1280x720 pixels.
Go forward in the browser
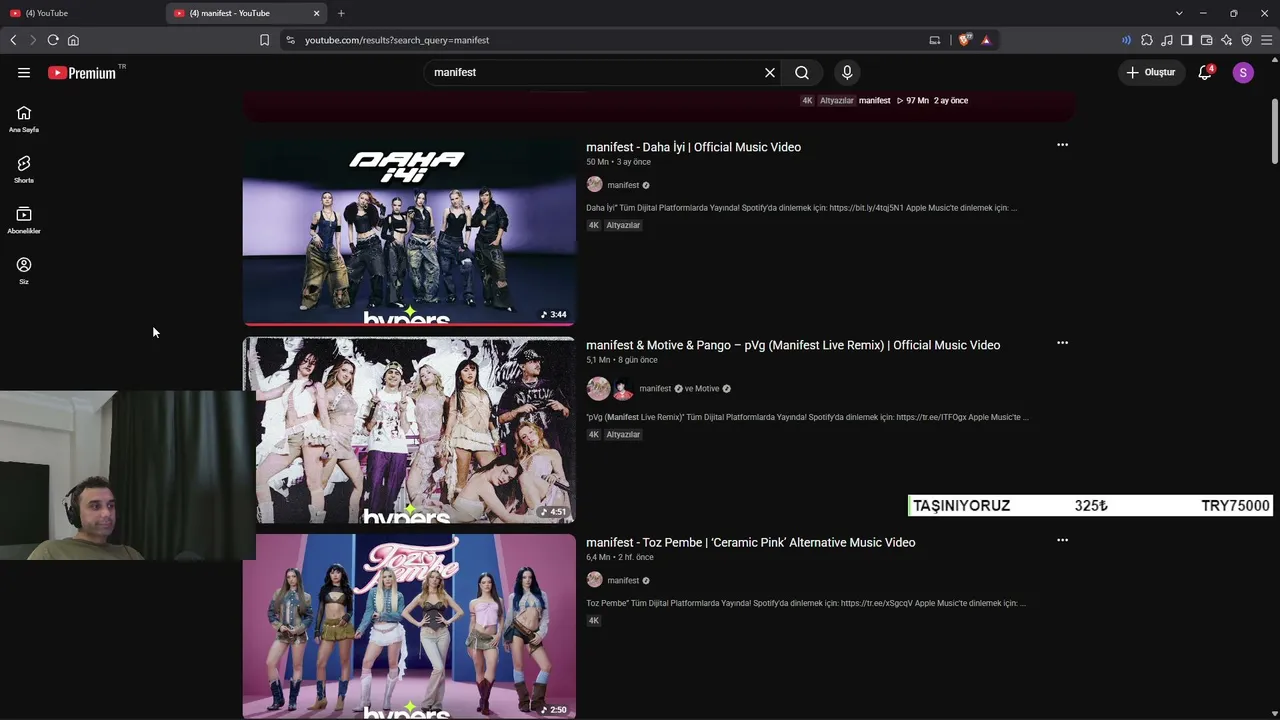(x=32, y=40)
